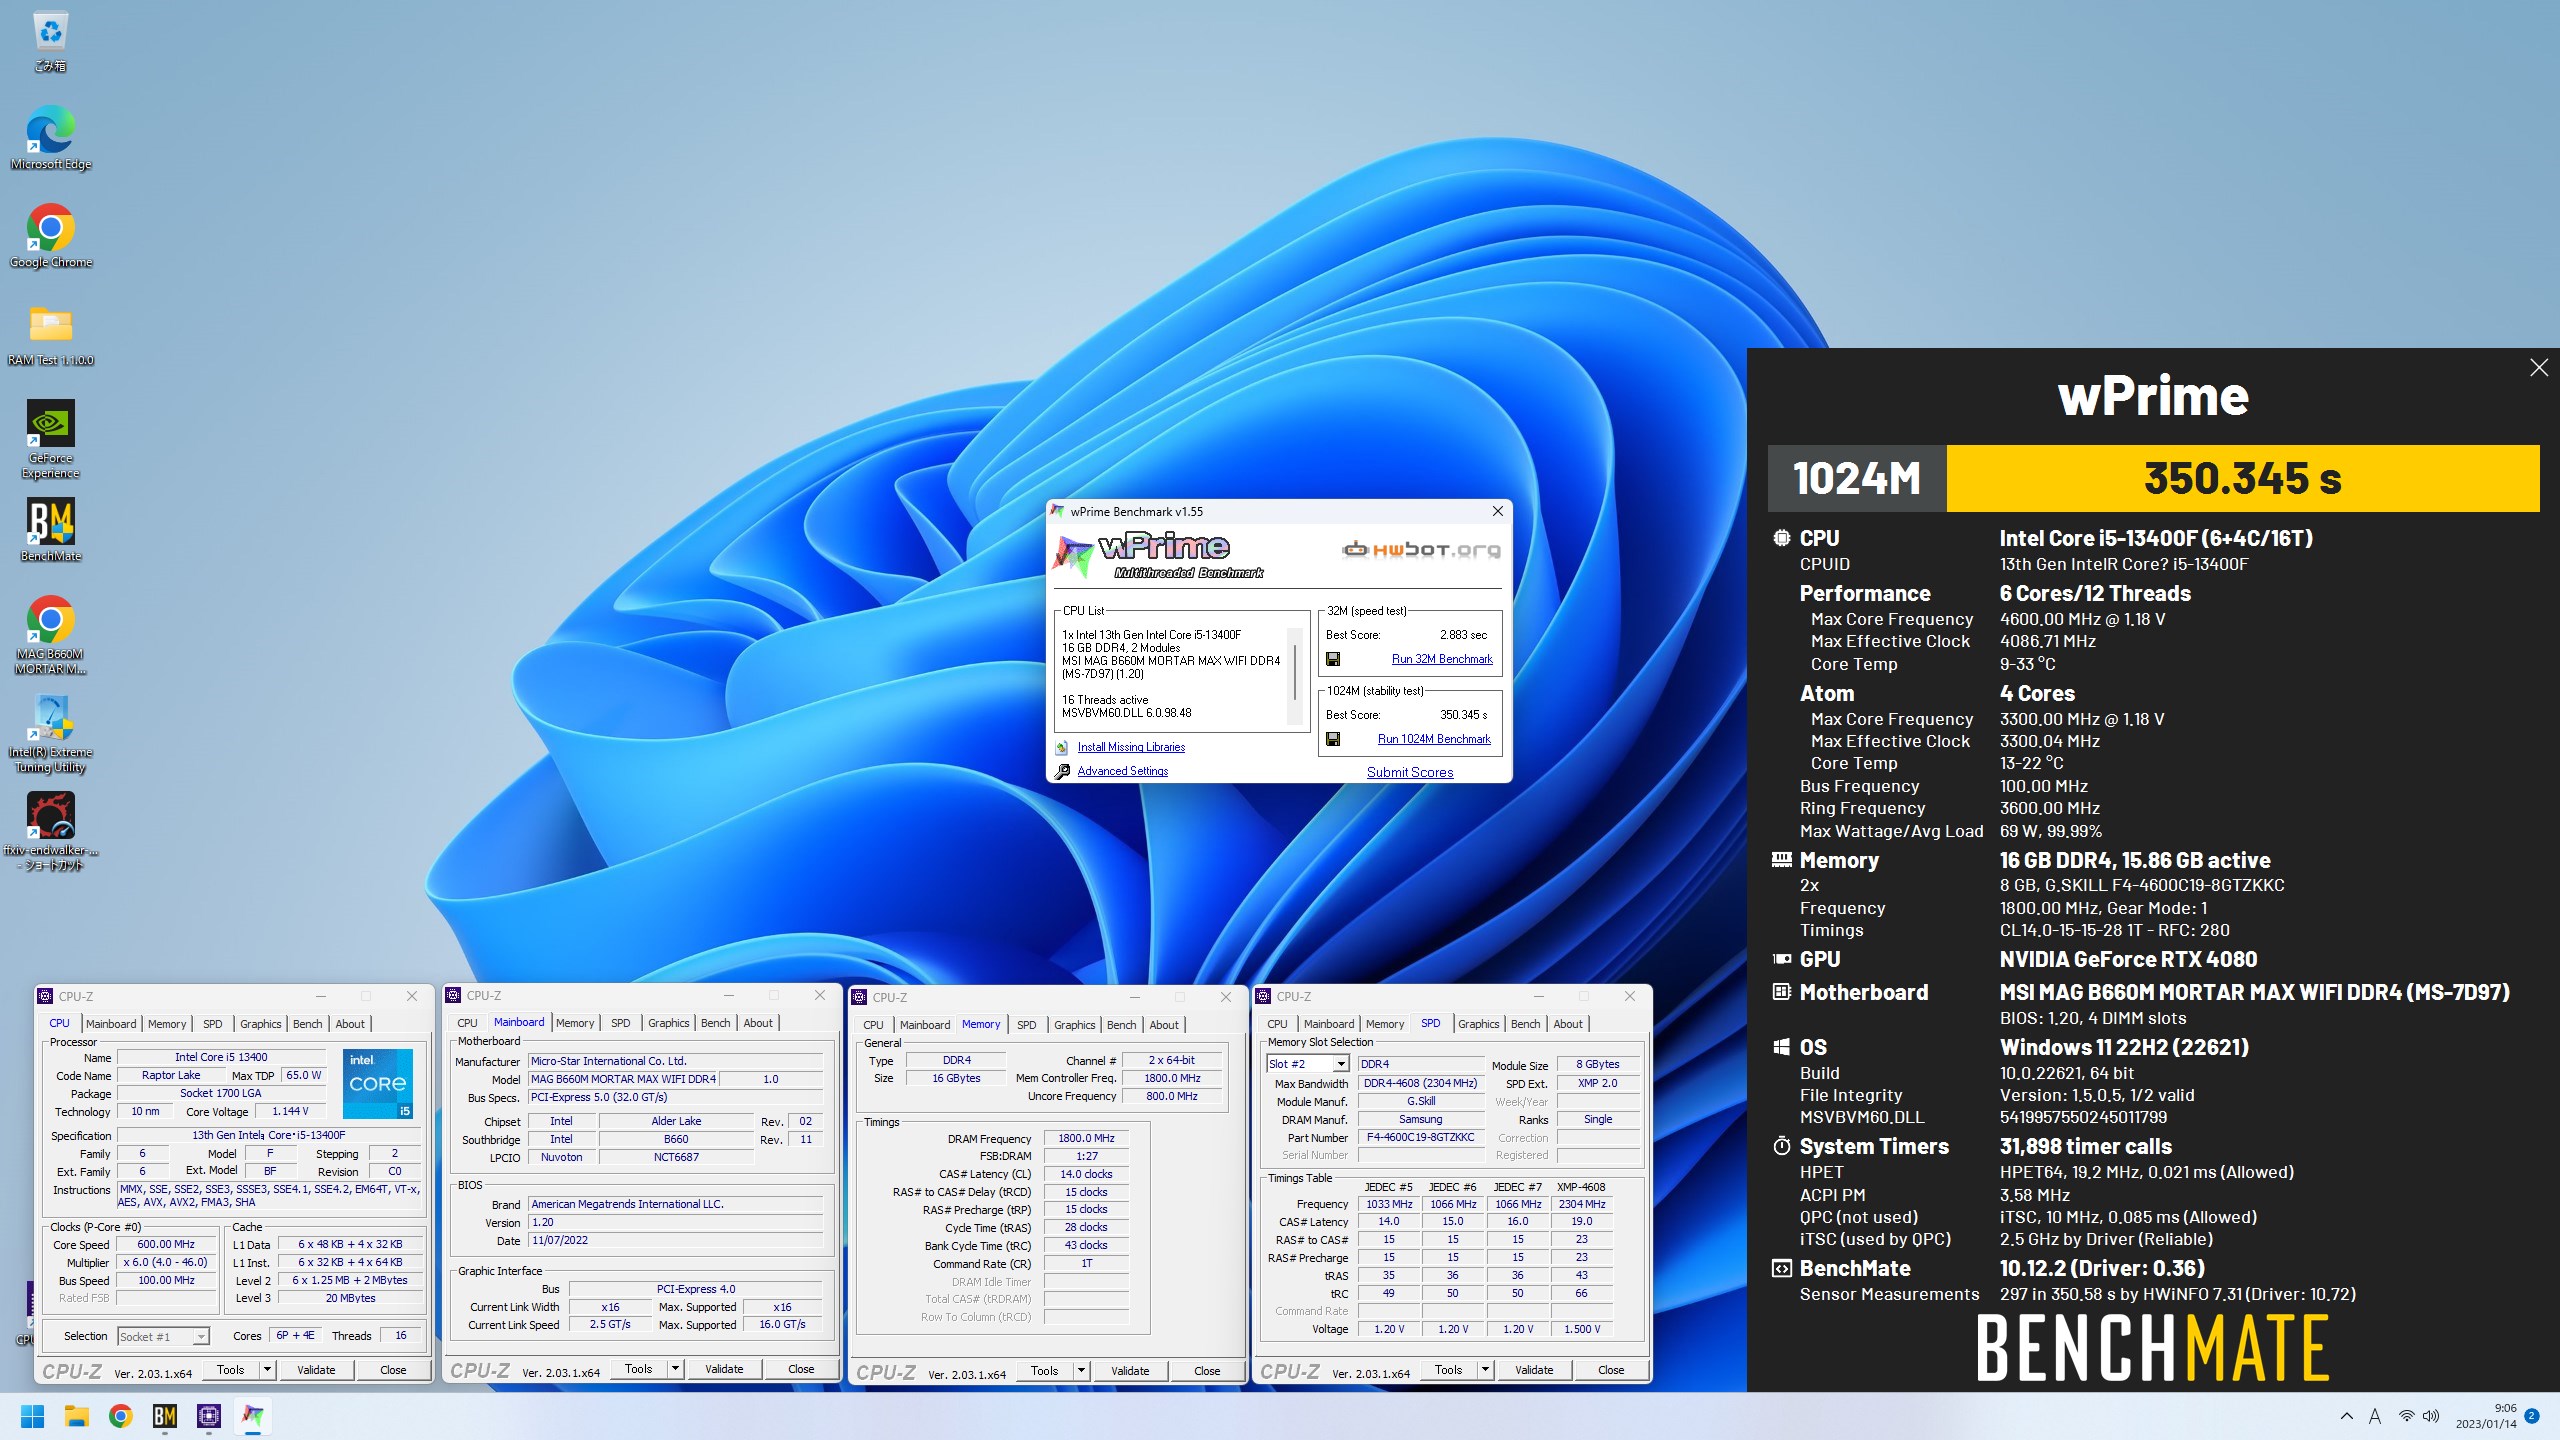Screen dimensions: 2560x1440
Task: Open Tools dropdown arrow in Mainboard window
Action: [x=675, y=1368]
